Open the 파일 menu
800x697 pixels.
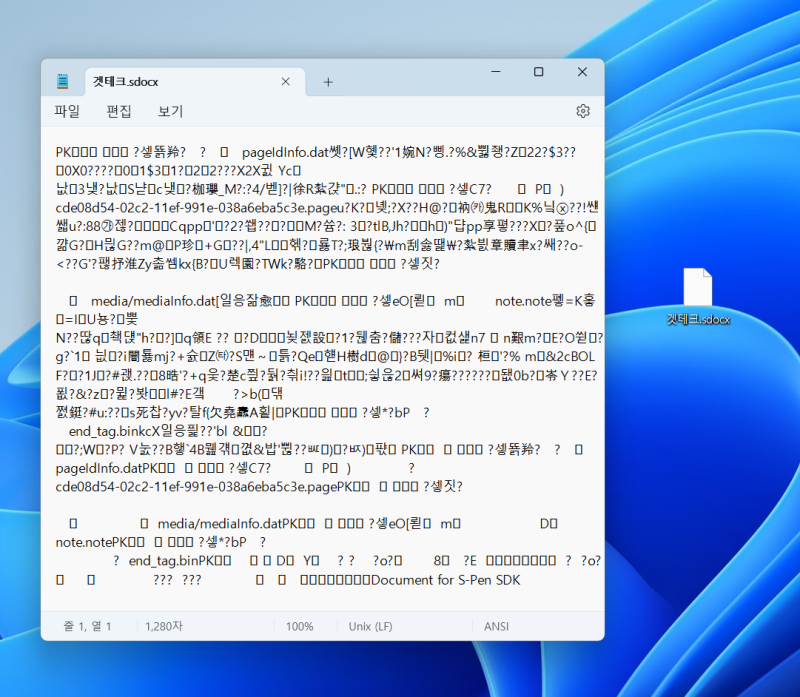(66, 111)
